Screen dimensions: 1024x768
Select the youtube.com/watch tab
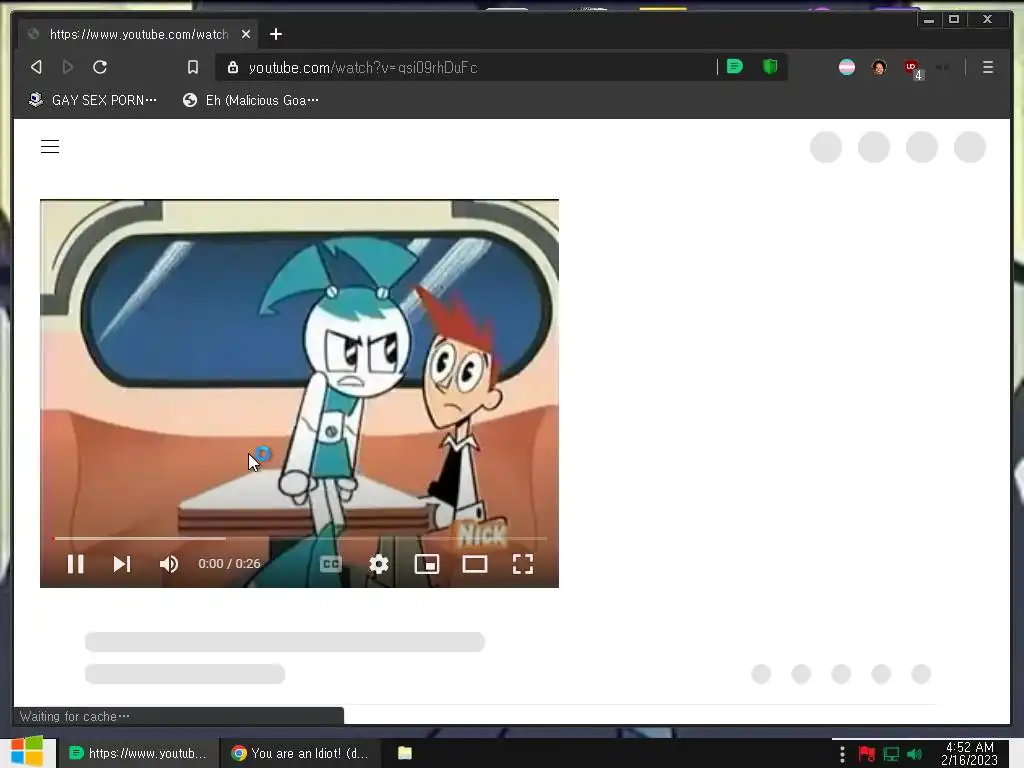(x=138, y=34)
